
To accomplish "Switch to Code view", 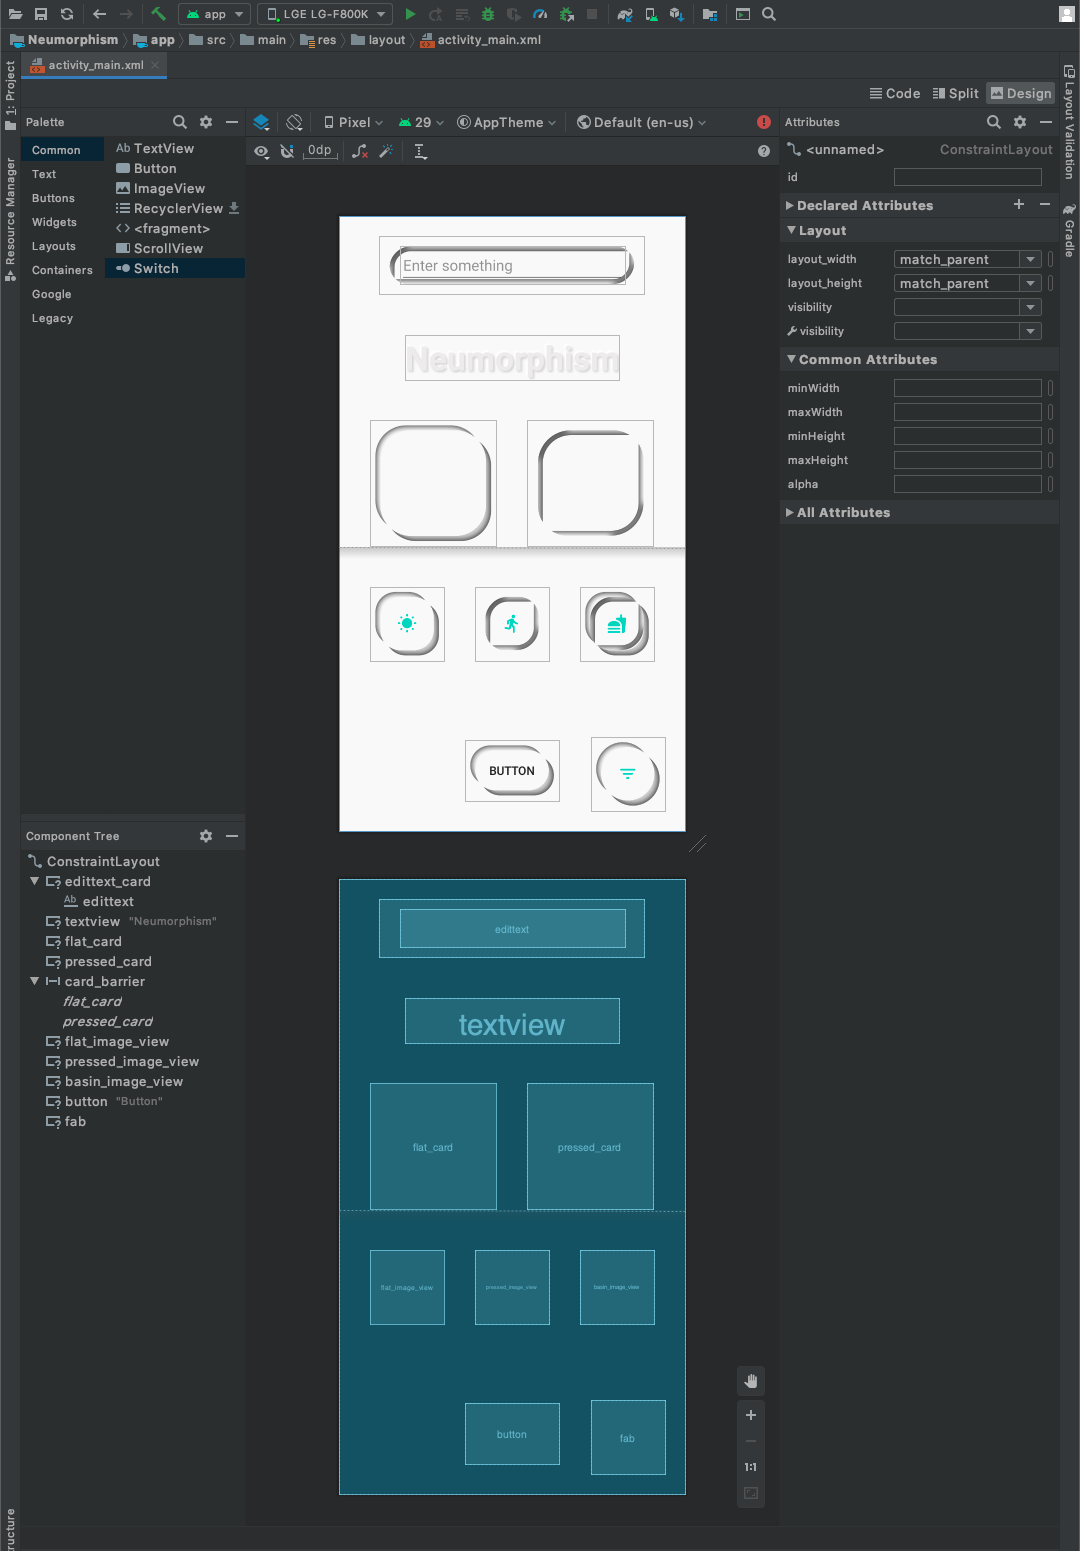I will pos(894,93).
